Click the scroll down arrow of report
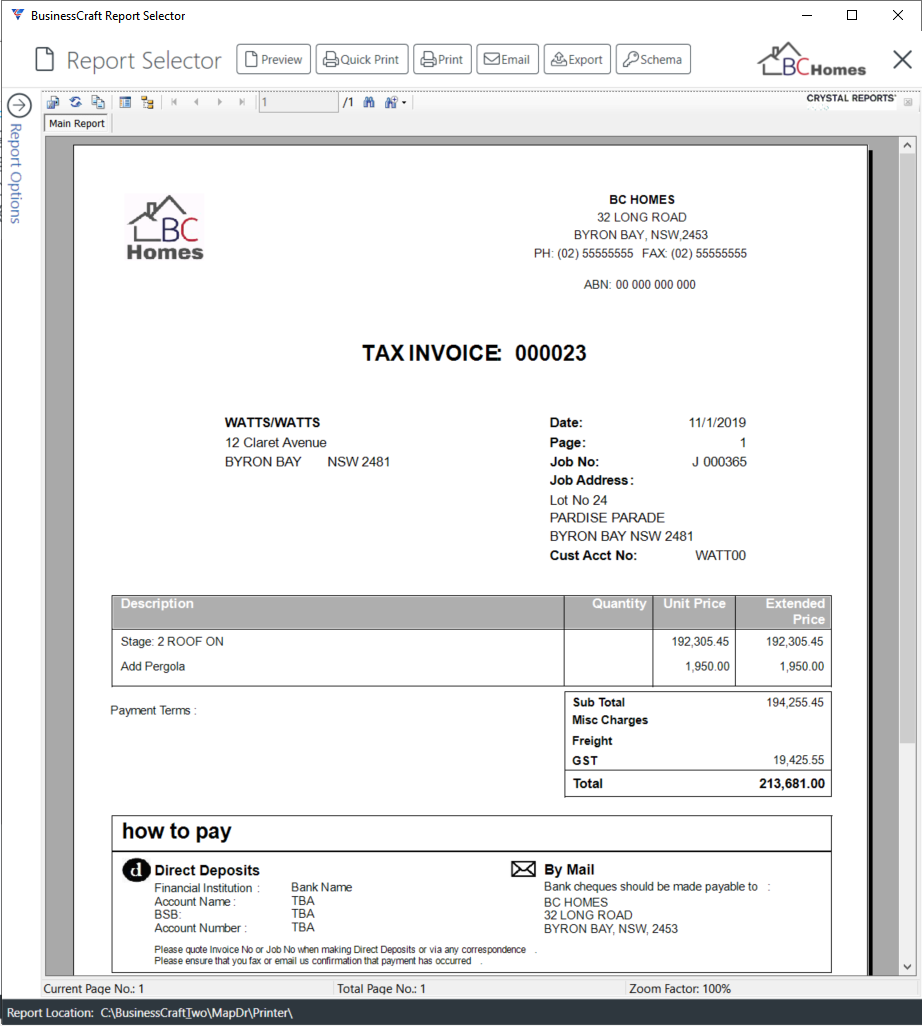 (x=907, y=966)
